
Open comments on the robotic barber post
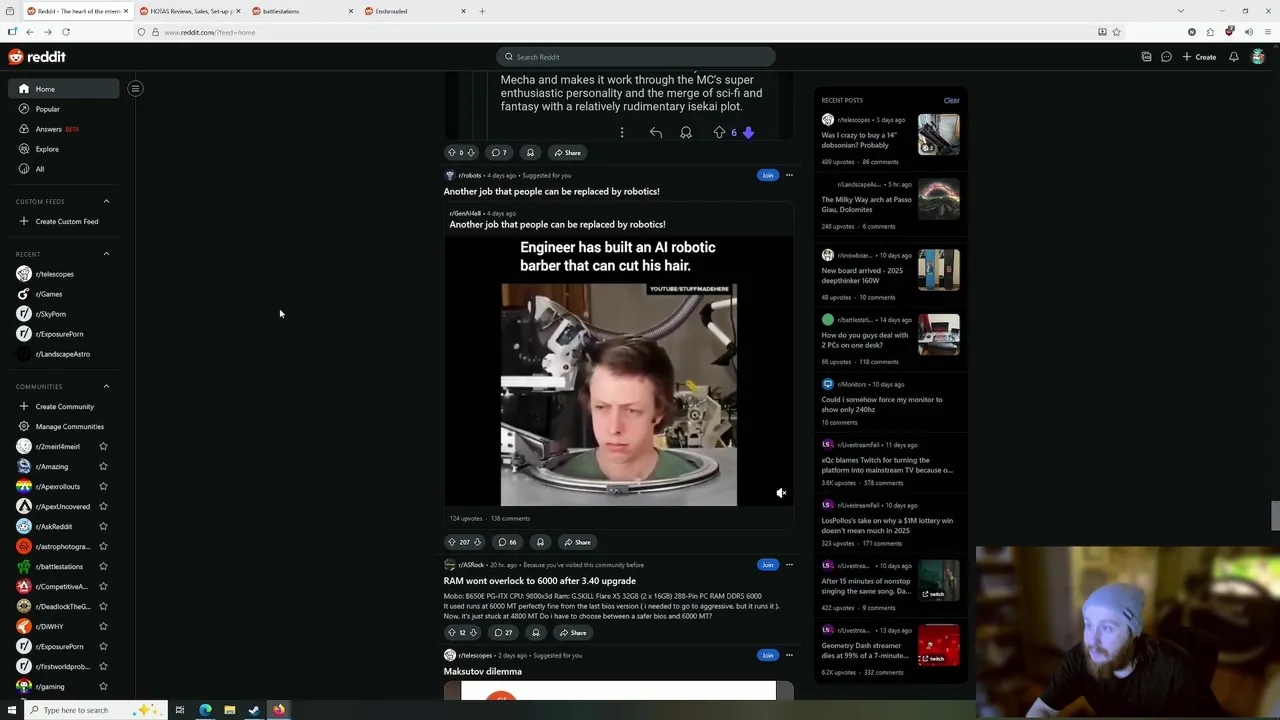507,542
